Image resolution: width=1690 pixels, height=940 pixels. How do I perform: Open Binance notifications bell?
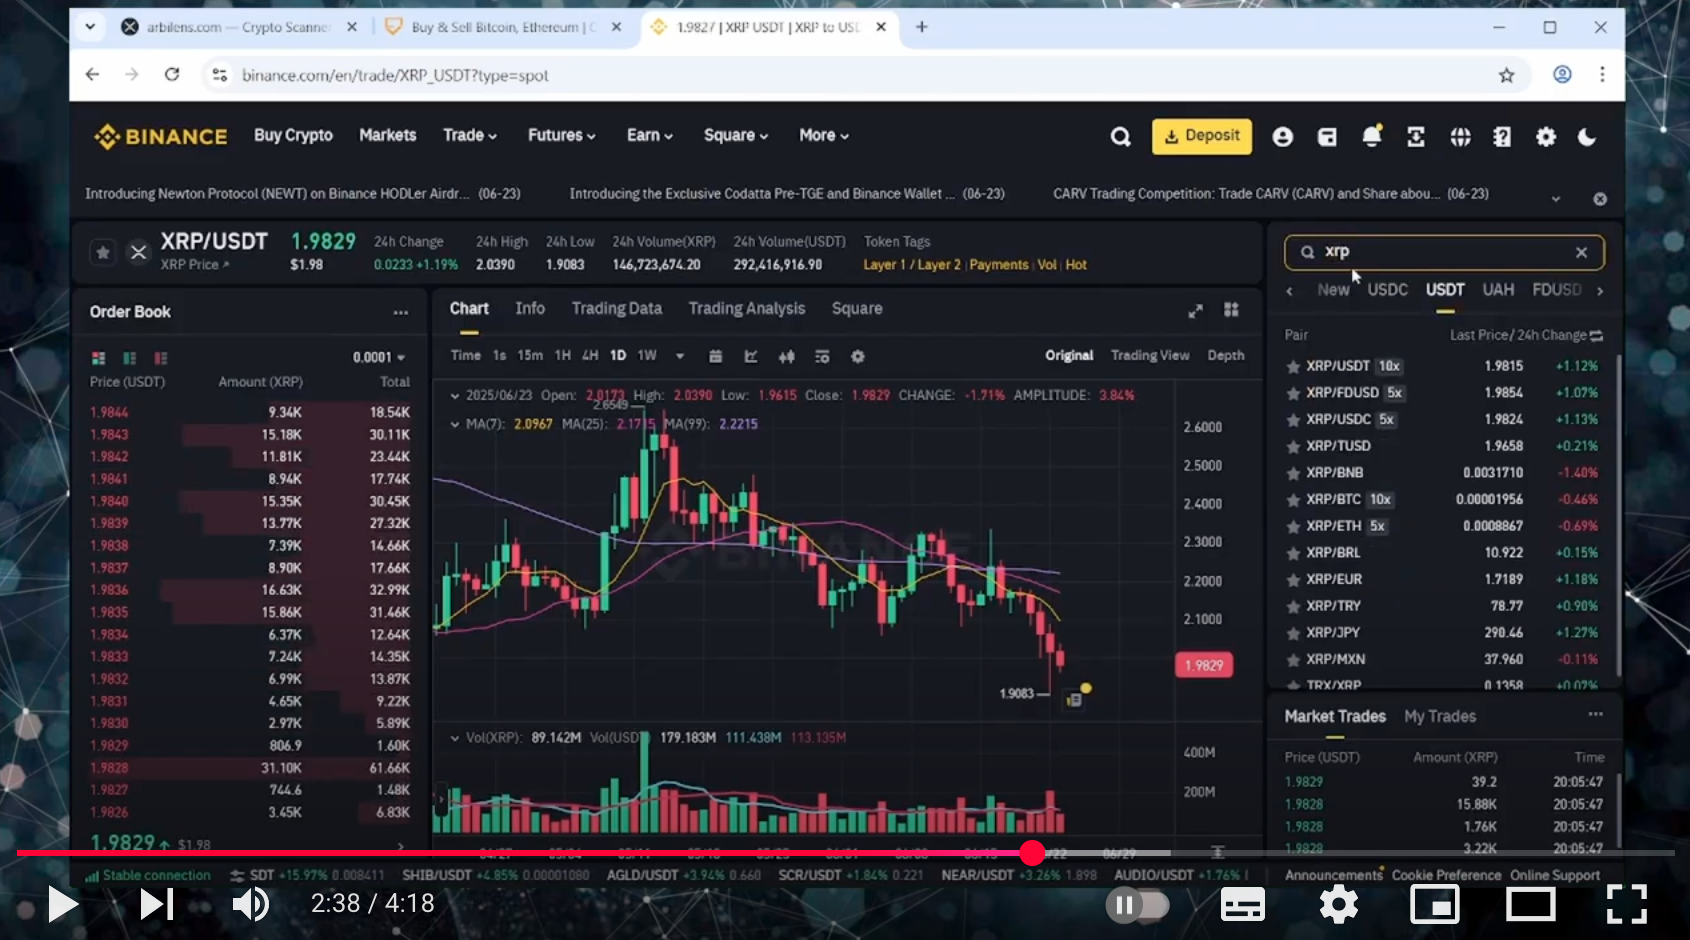point(1372,136)
